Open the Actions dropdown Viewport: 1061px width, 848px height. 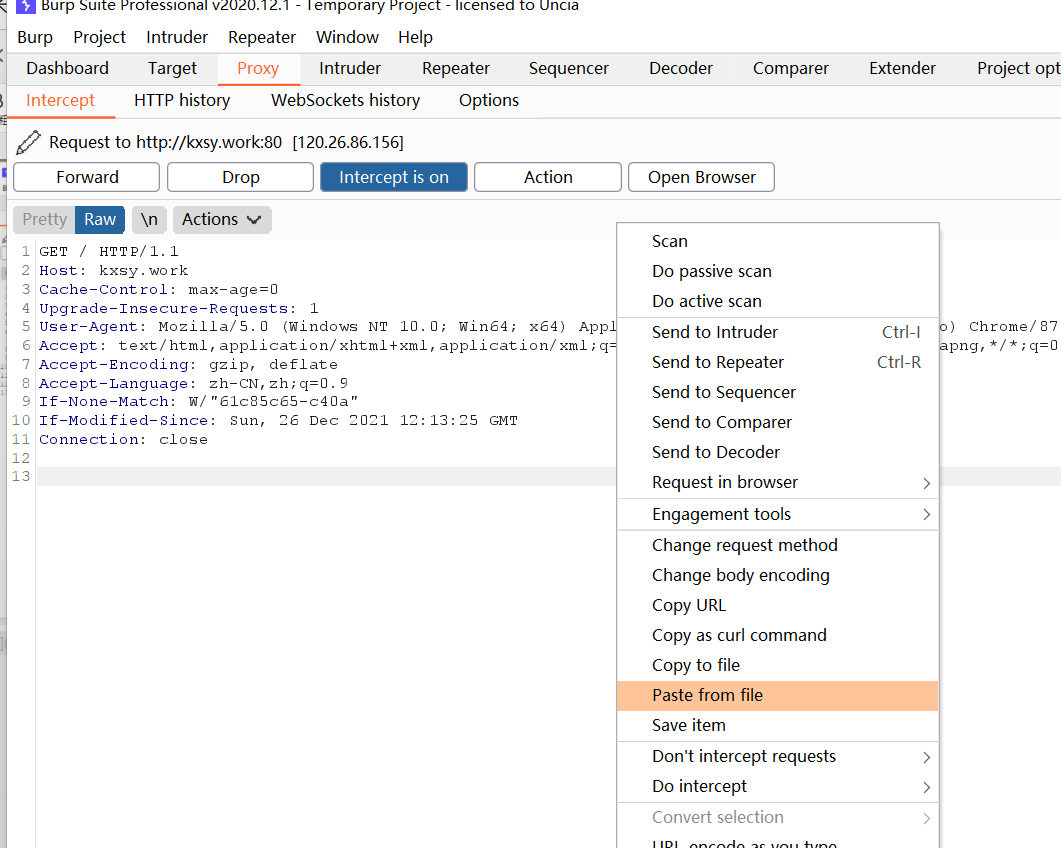pos(222,219)
